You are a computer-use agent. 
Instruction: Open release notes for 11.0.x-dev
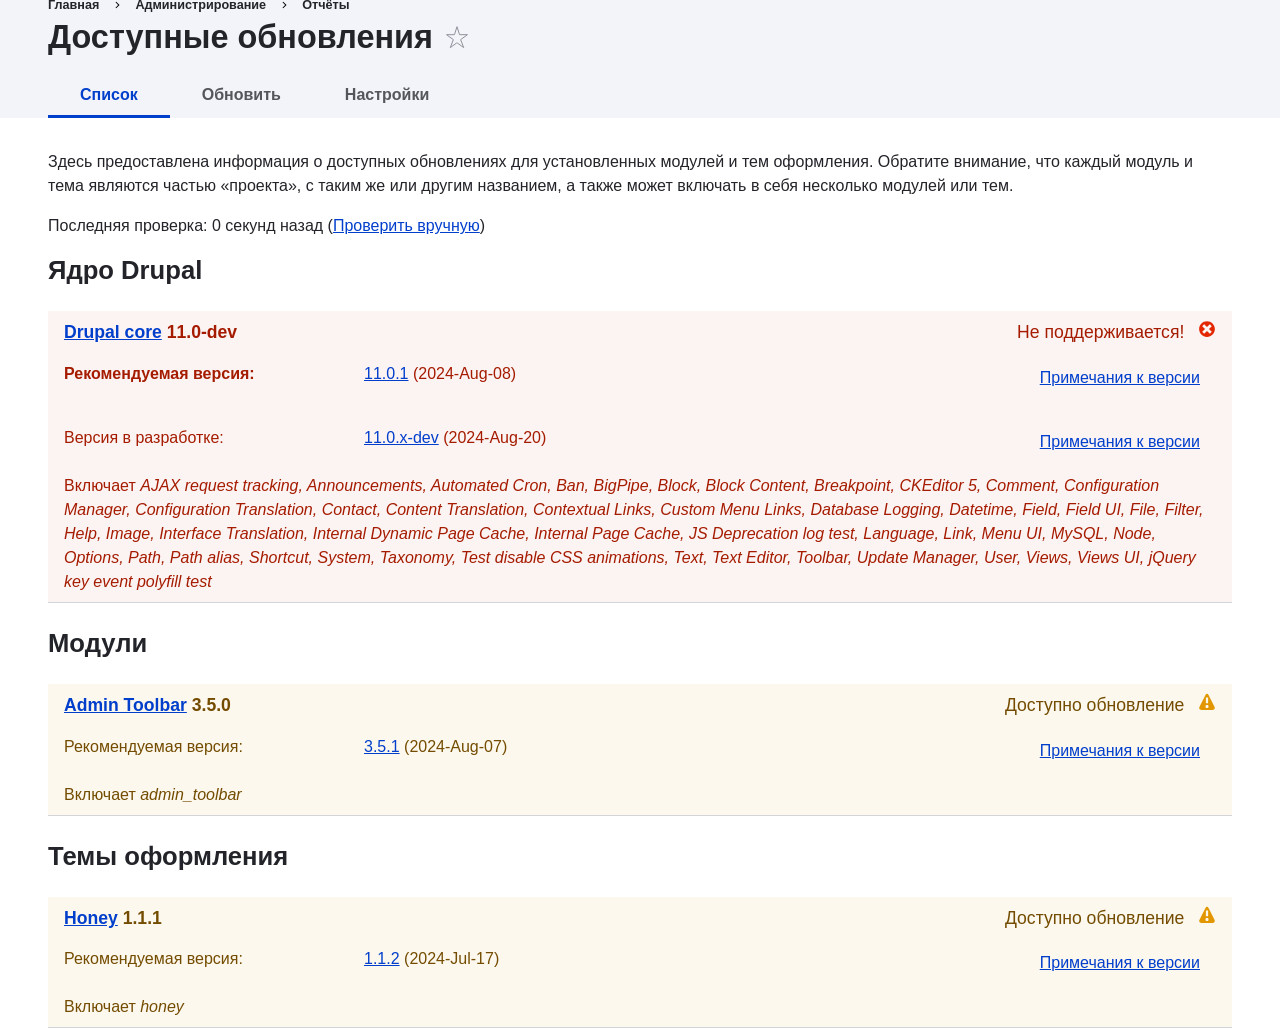point(1120,442)
